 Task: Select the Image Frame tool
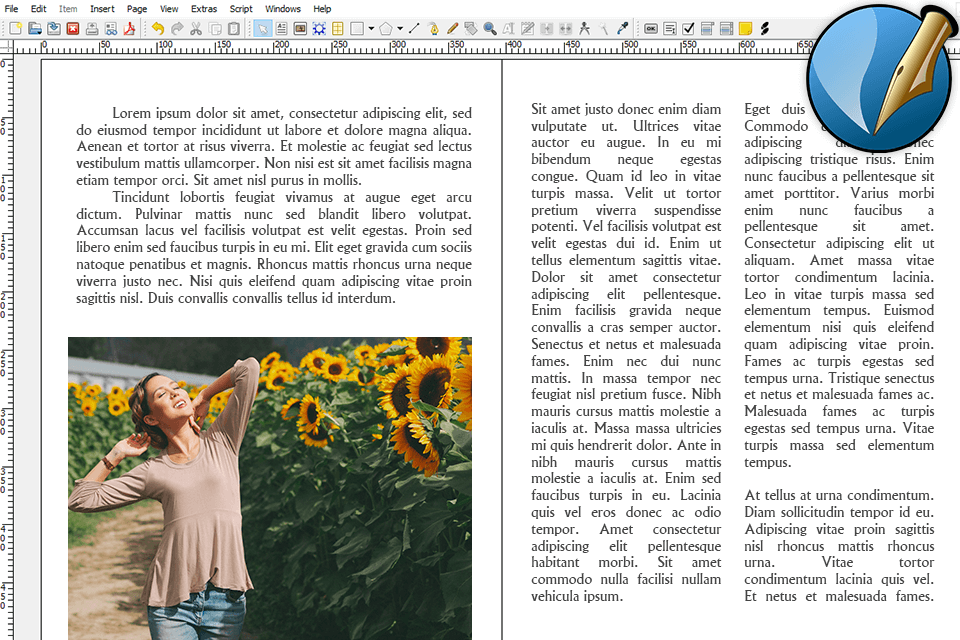300,29
